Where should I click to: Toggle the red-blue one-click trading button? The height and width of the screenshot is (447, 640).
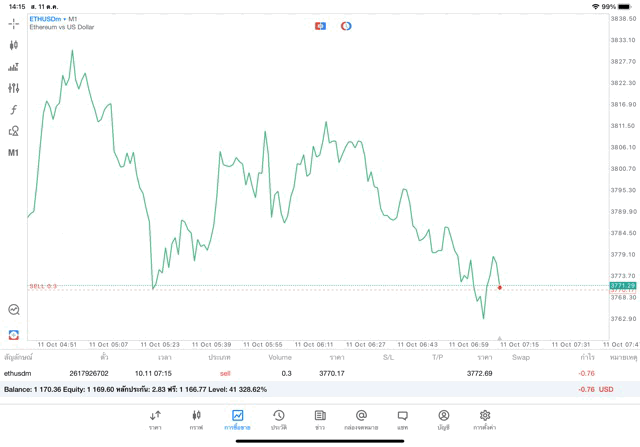320,26
